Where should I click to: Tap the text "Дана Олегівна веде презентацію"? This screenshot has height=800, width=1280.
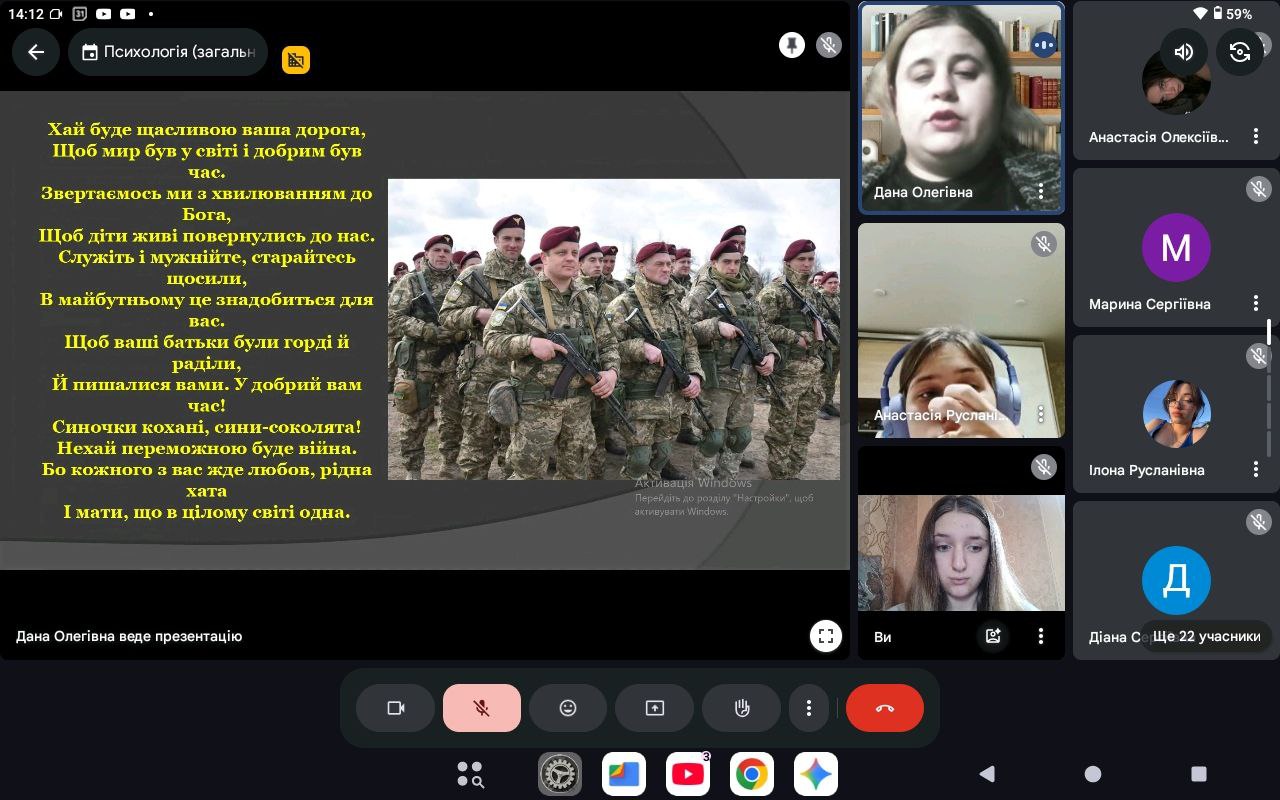129,636
